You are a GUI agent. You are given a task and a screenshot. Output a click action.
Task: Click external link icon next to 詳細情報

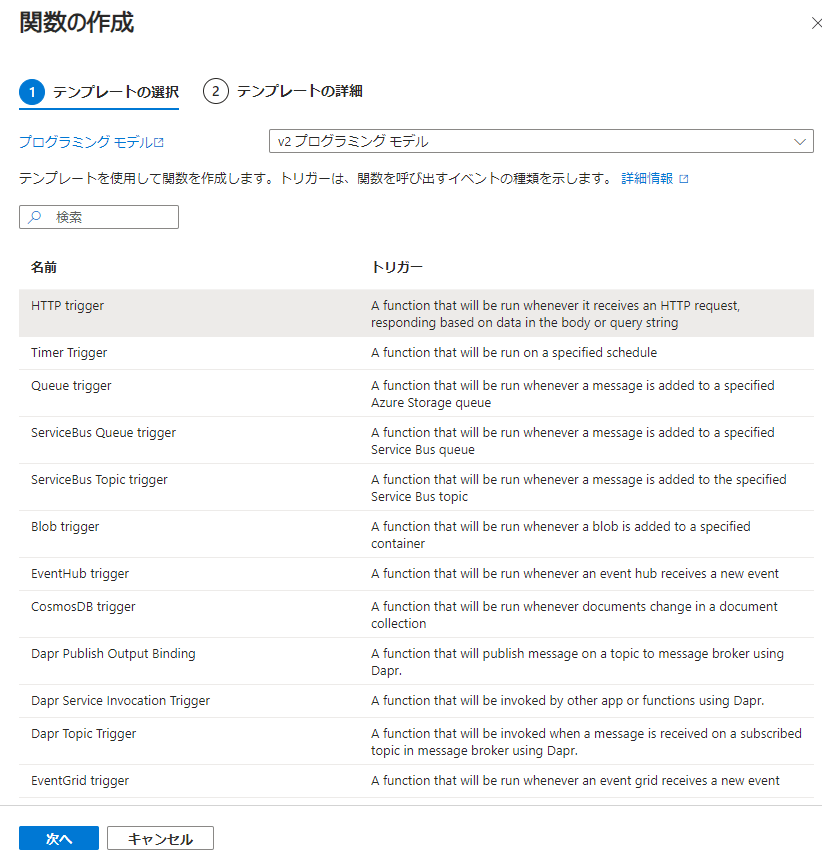[684, 179]
